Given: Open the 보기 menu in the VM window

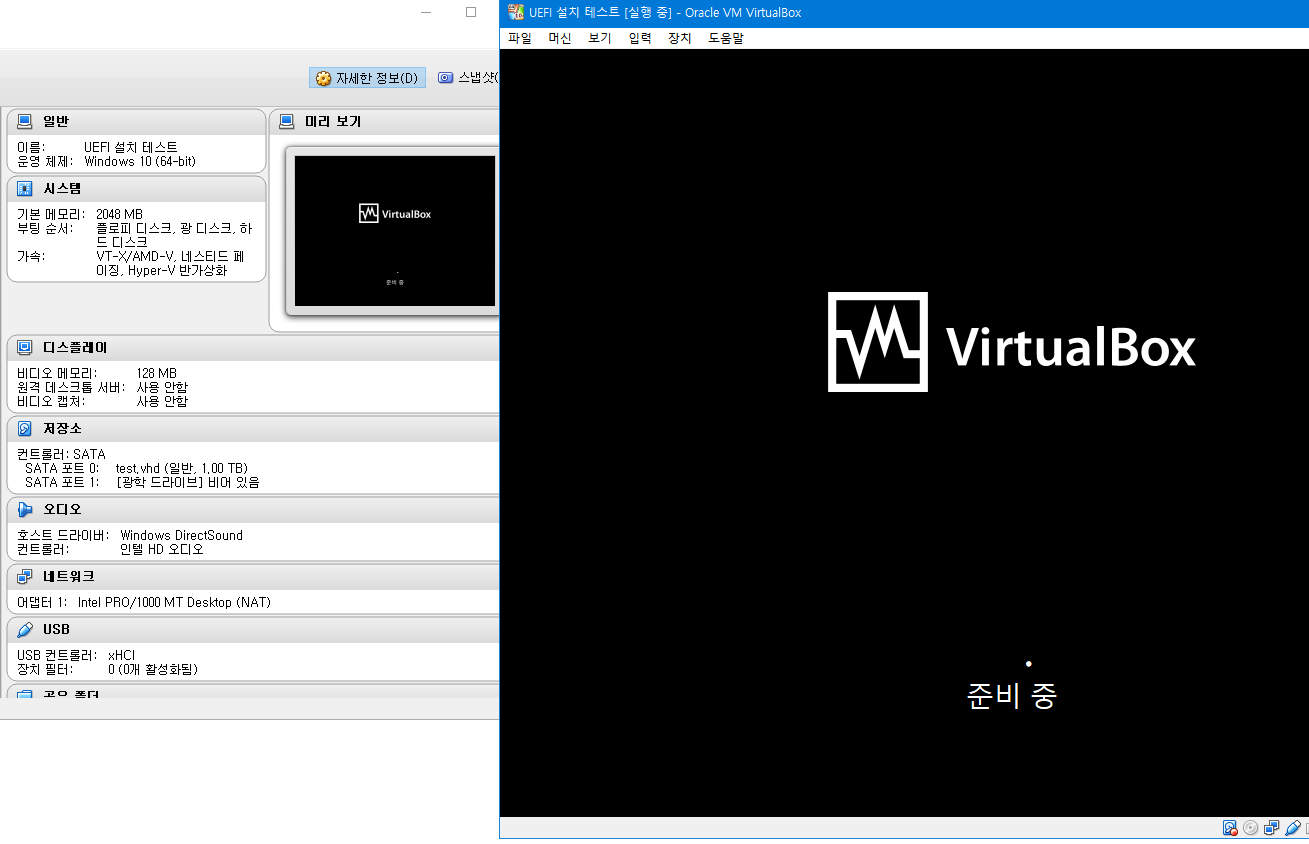Looking at the screenshot, I should pos(600,38).
